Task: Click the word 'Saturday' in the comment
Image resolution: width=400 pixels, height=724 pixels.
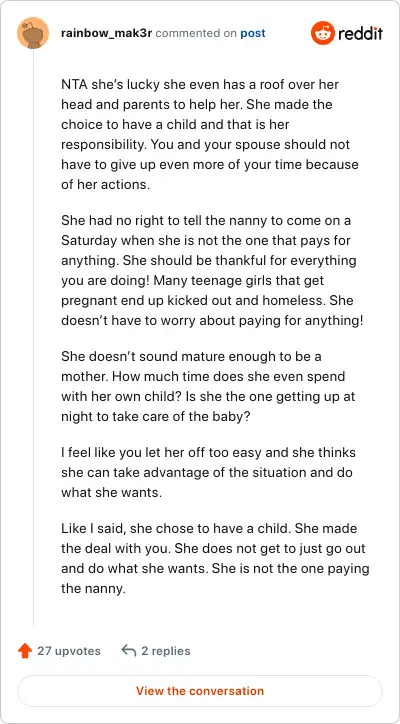Action: (x=89, y=241)
